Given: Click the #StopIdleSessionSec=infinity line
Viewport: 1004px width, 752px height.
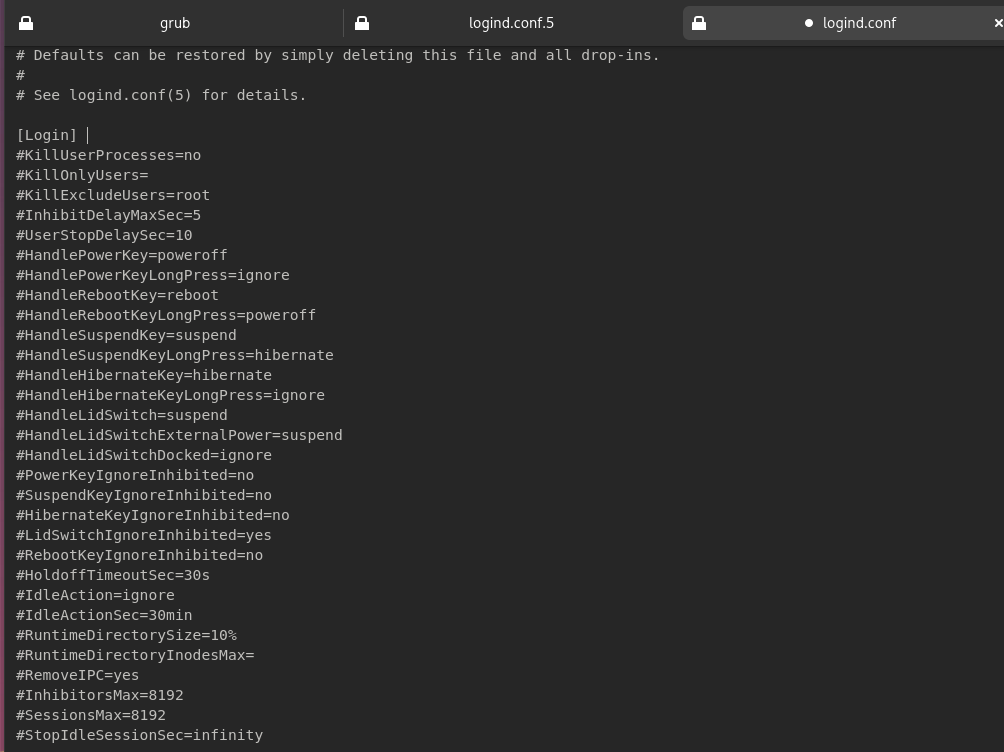Looking at the screenshot, I should click(139, 735).
